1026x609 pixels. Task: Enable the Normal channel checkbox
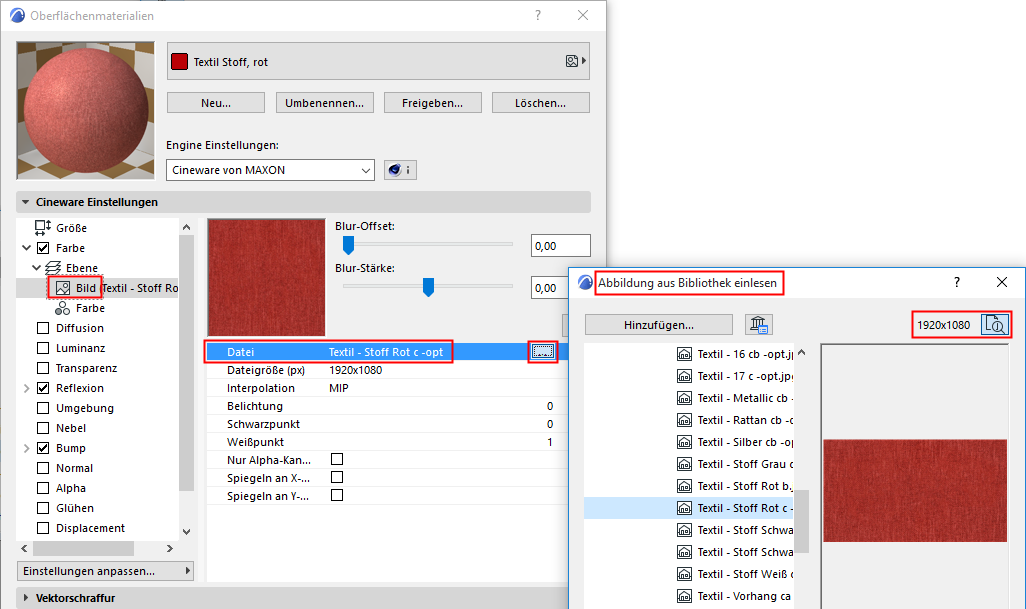coord(43,468)
